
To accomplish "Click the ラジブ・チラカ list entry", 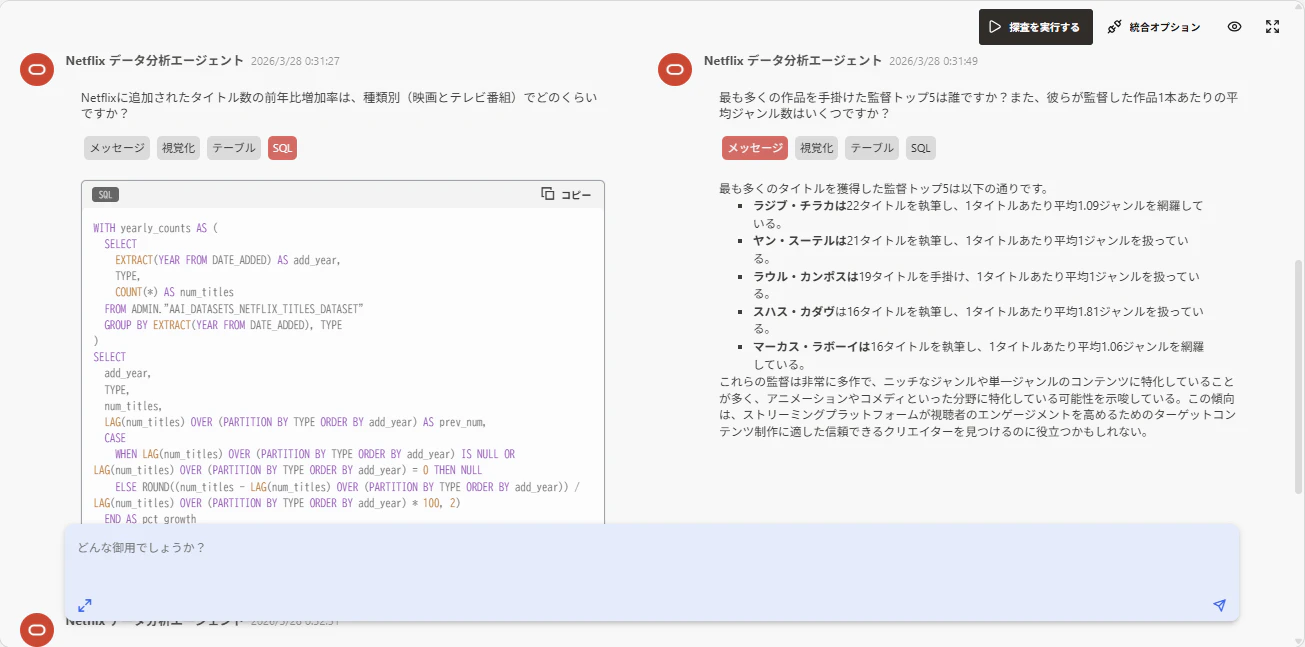I will point(978,214).
